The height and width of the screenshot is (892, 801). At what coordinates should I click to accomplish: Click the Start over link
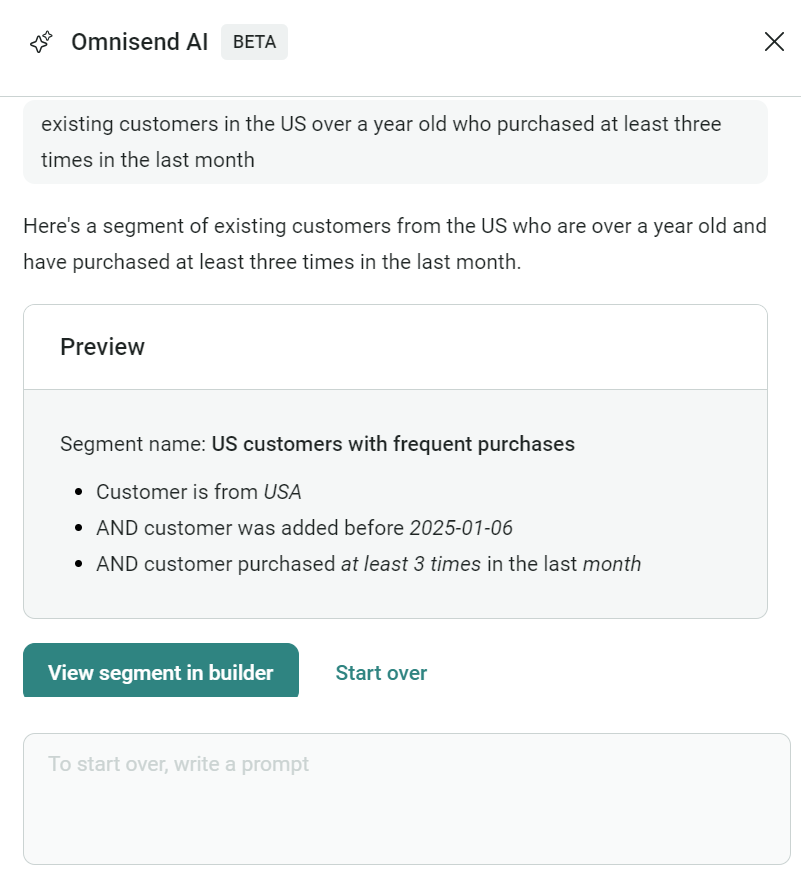(381, 673)
